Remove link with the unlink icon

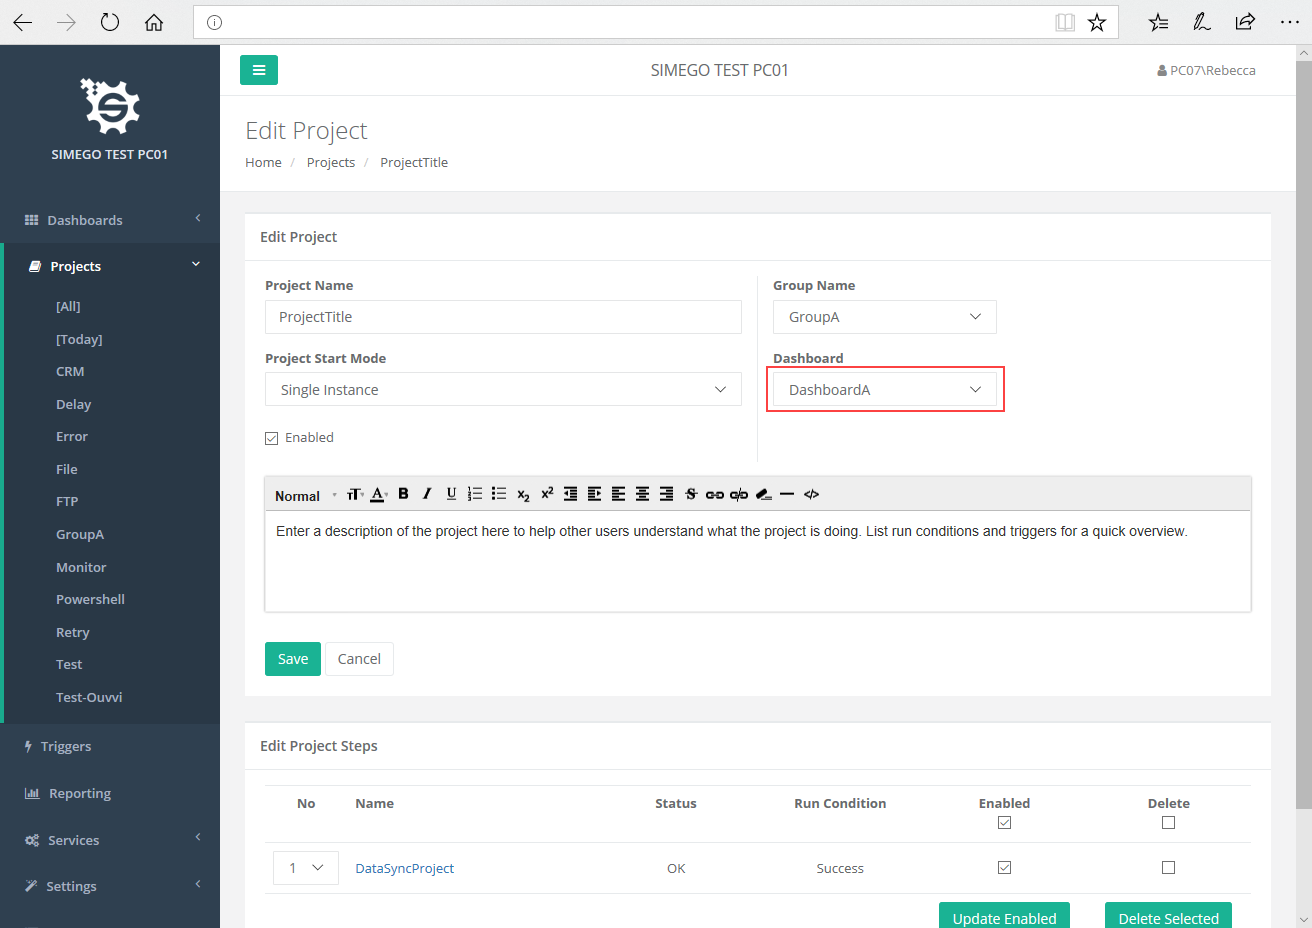pyautogui.click(x=739, y=494)
